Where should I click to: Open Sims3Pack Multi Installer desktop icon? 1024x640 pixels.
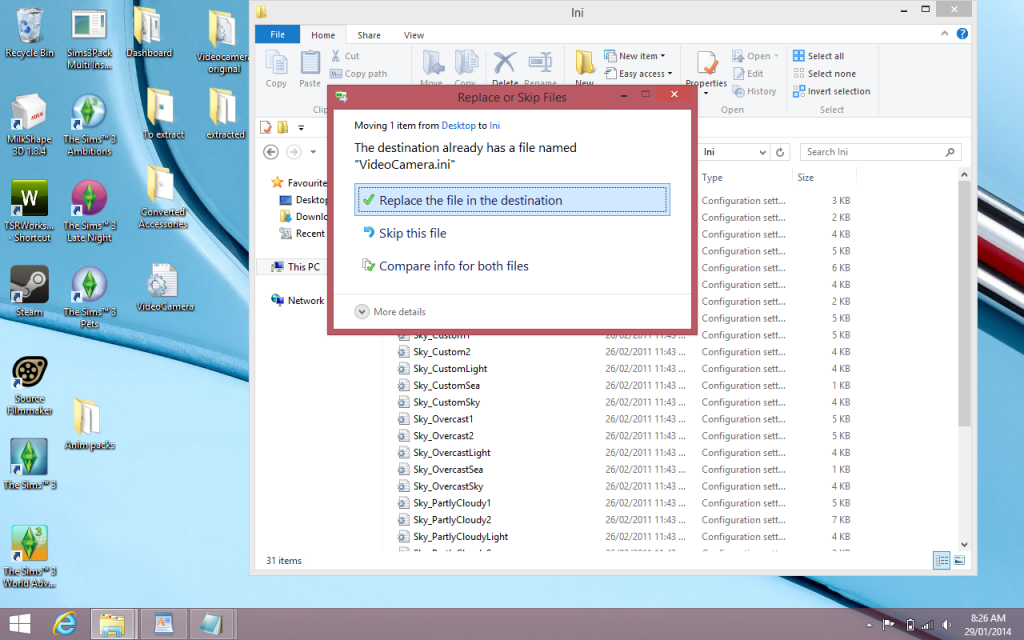tap(89, 39)
